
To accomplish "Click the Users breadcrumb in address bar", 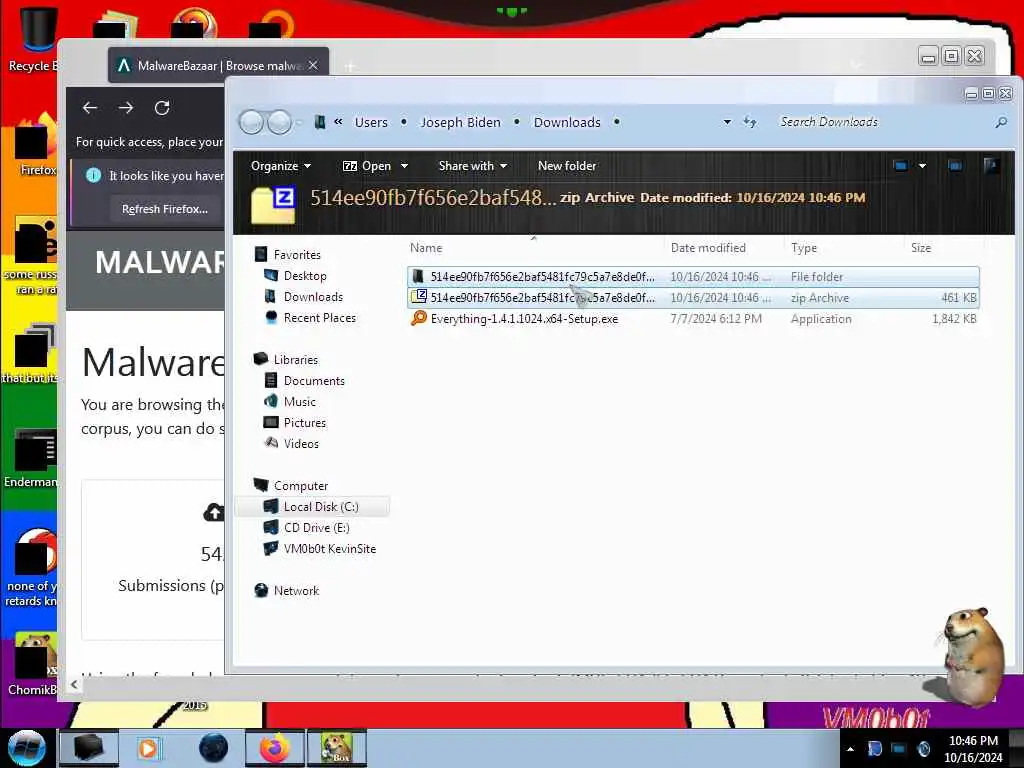I will (371, 122).
